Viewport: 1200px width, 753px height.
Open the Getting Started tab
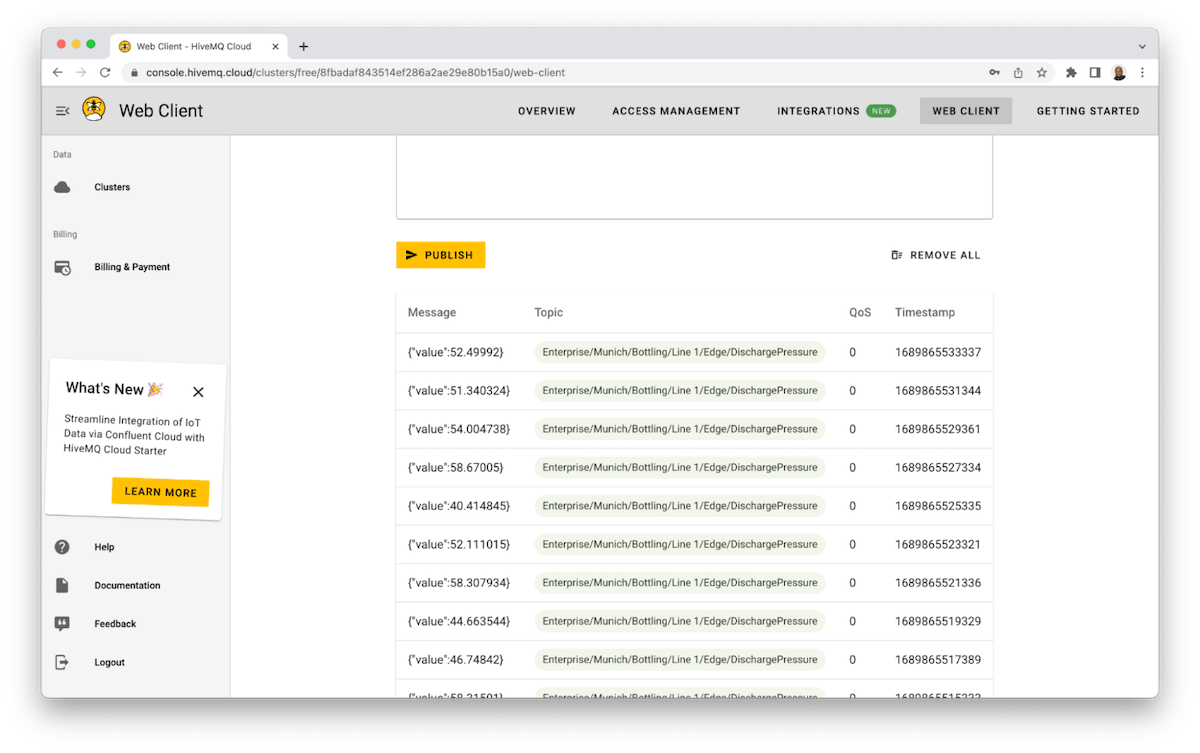[x=1088, y=111]
